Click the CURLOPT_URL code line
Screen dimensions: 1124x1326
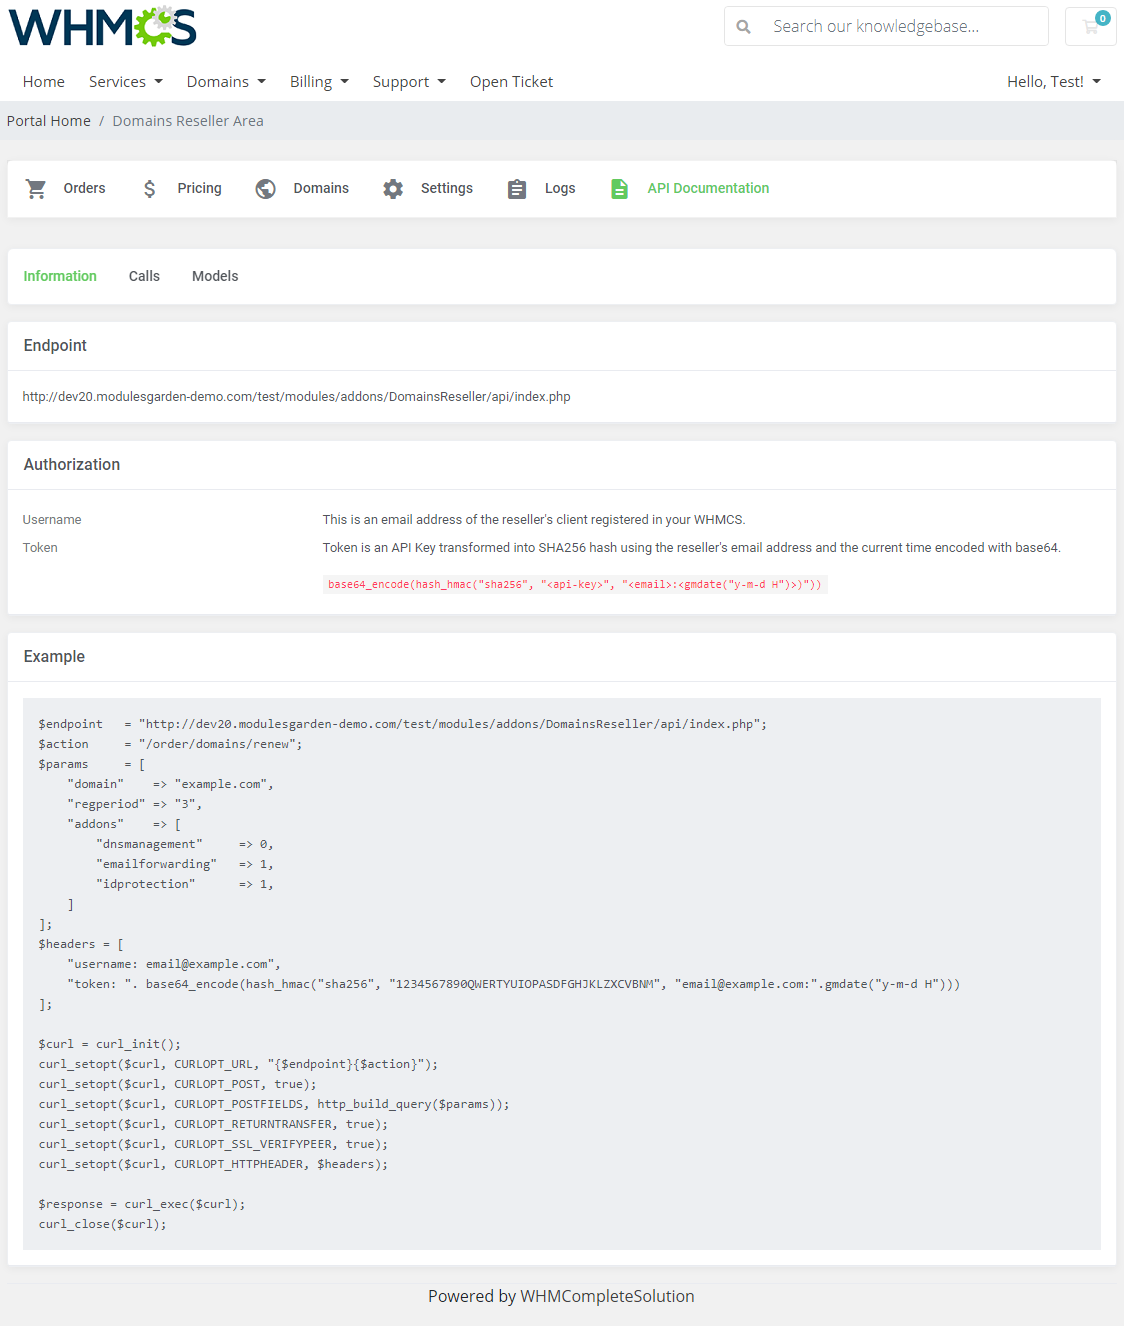pyautogui.click(x=238, y=1064)
